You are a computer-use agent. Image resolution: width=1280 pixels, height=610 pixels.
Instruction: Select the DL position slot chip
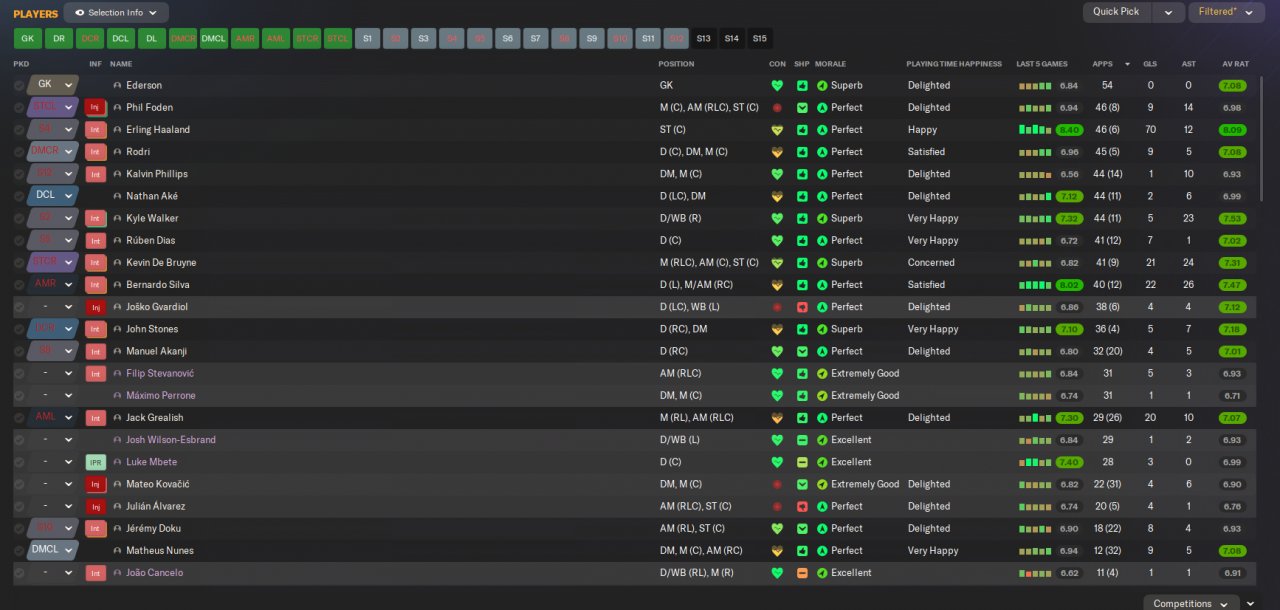(152, 39)
